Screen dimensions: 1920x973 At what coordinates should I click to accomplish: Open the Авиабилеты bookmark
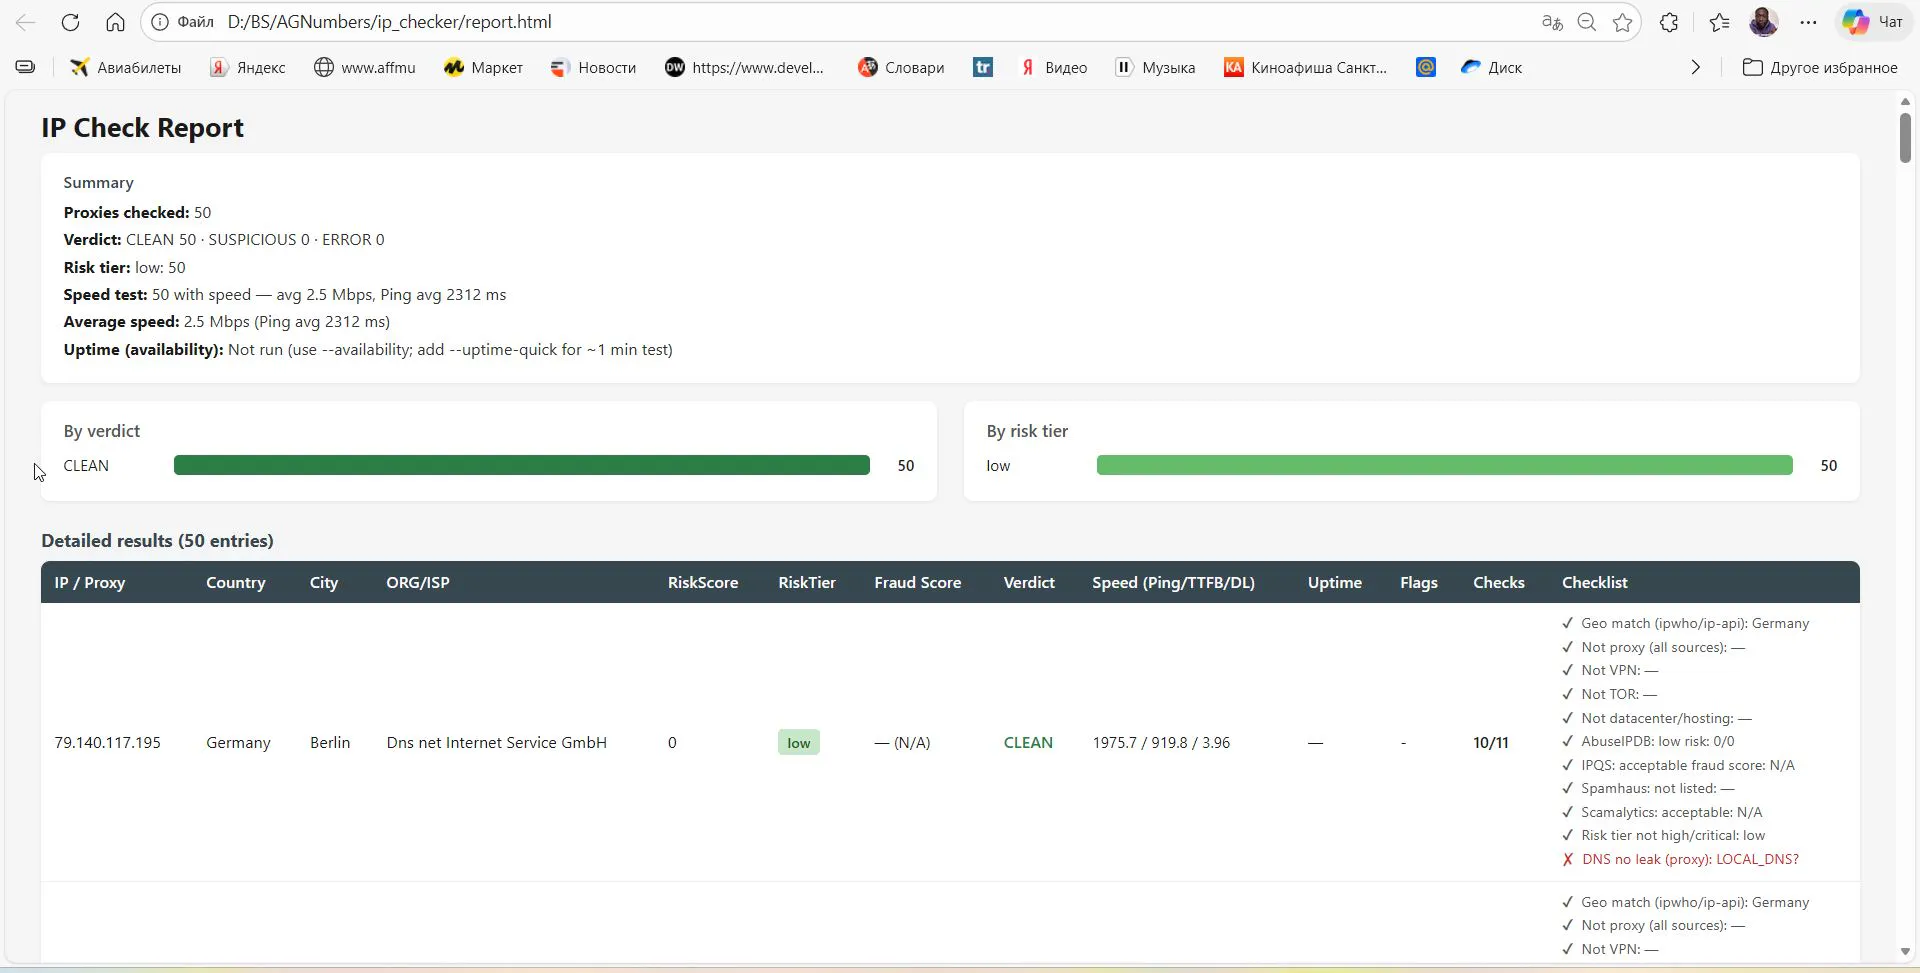(x=126, y=67)
